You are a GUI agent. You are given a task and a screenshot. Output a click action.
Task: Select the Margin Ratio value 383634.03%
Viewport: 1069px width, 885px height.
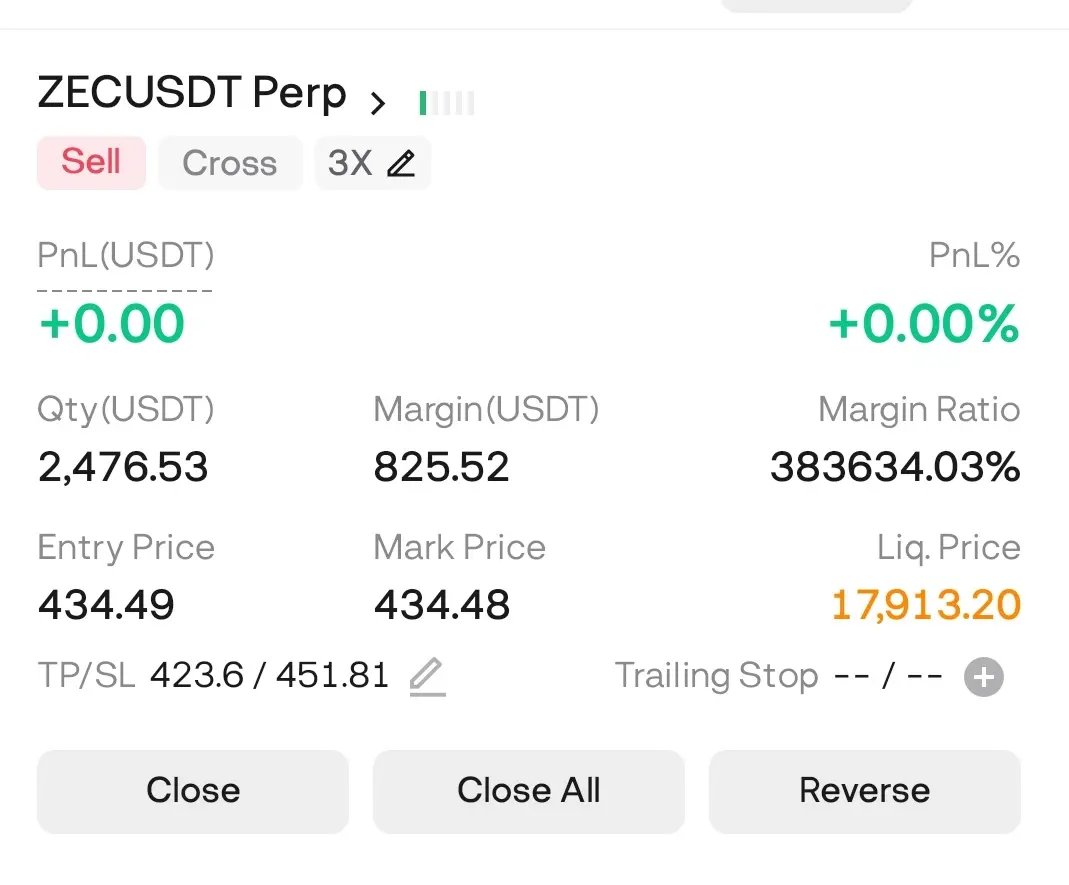pyautogui.click(x=895, y=467)
